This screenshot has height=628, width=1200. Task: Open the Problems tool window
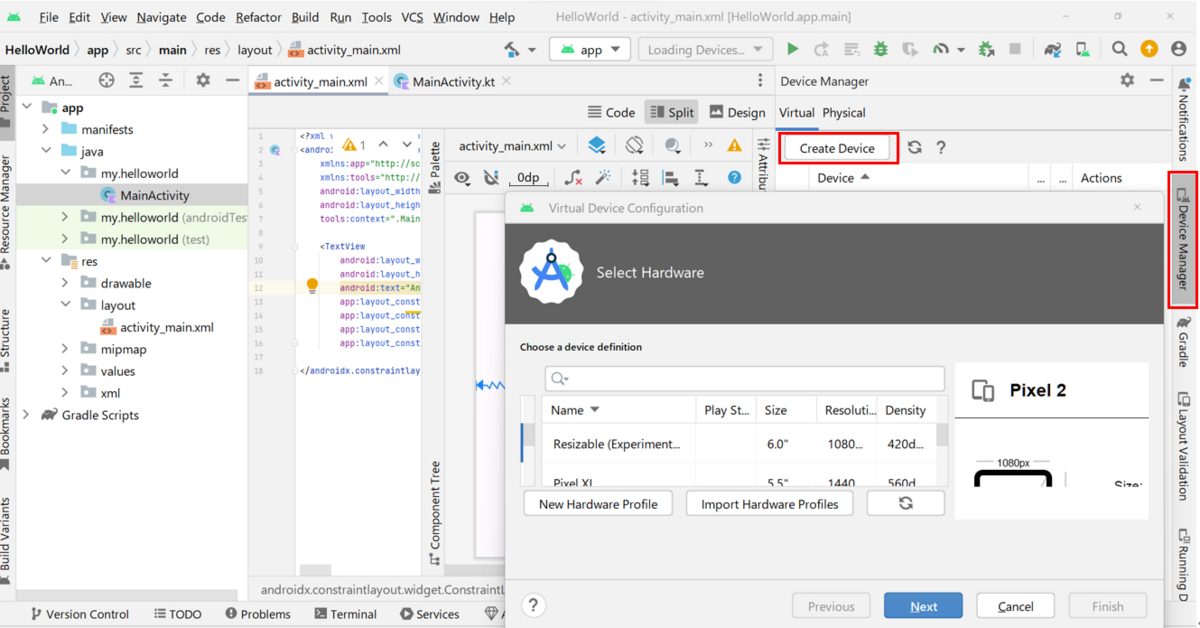pyautogui.click(x=258, y=614)
